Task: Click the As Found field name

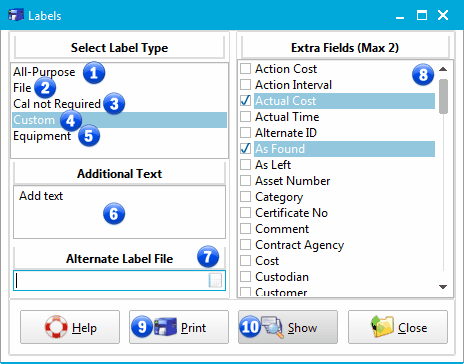Action: click(280, 149)
